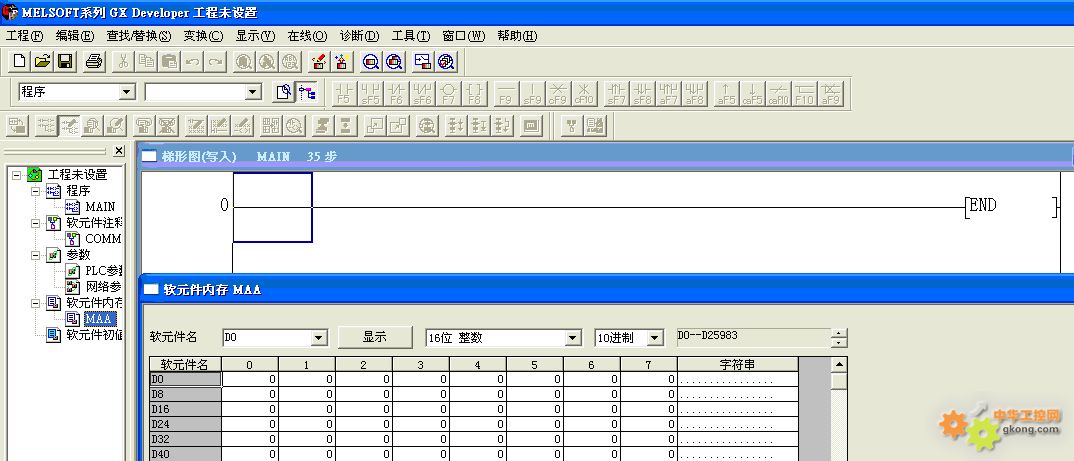This screenshot has height=461, width=1074.
Task: Click the paste clipboard icon
Action: (170, 62)
